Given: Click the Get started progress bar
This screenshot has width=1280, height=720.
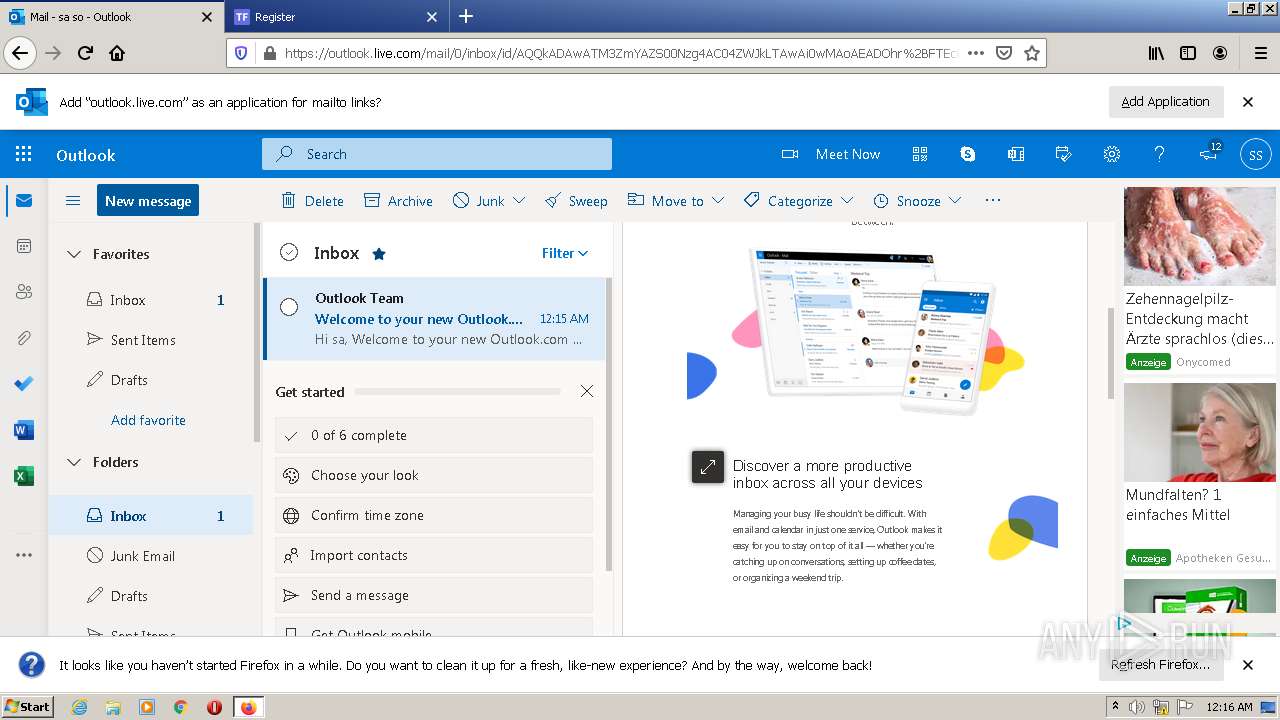Looking at the screenshot, I should point(457,392).
